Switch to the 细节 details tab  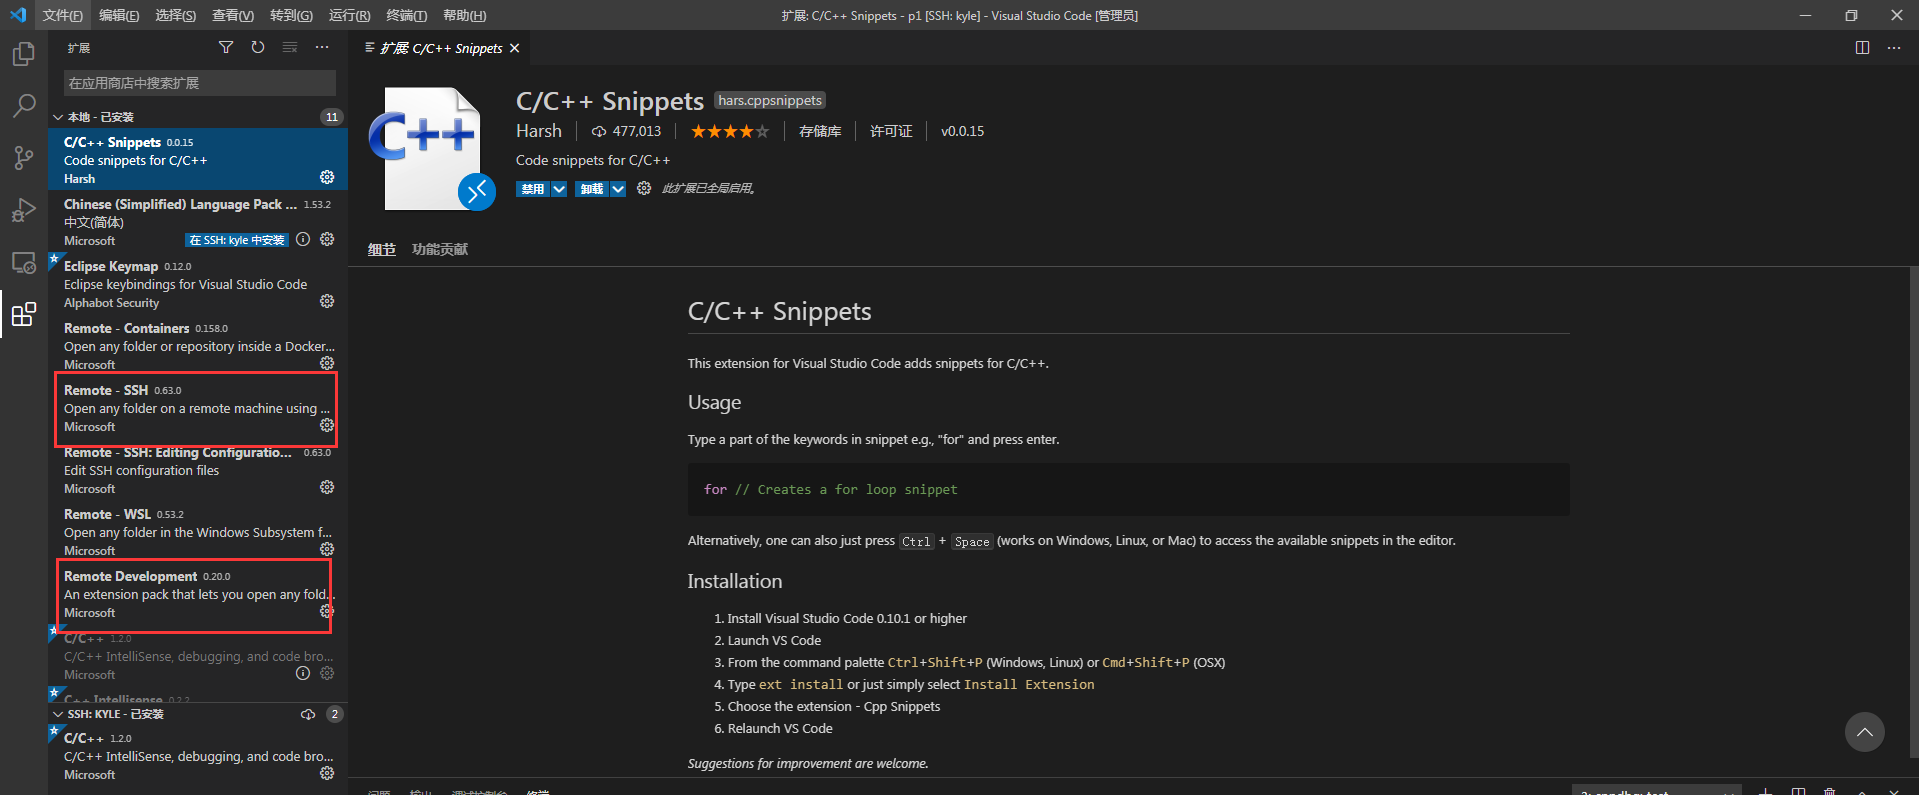382,249
